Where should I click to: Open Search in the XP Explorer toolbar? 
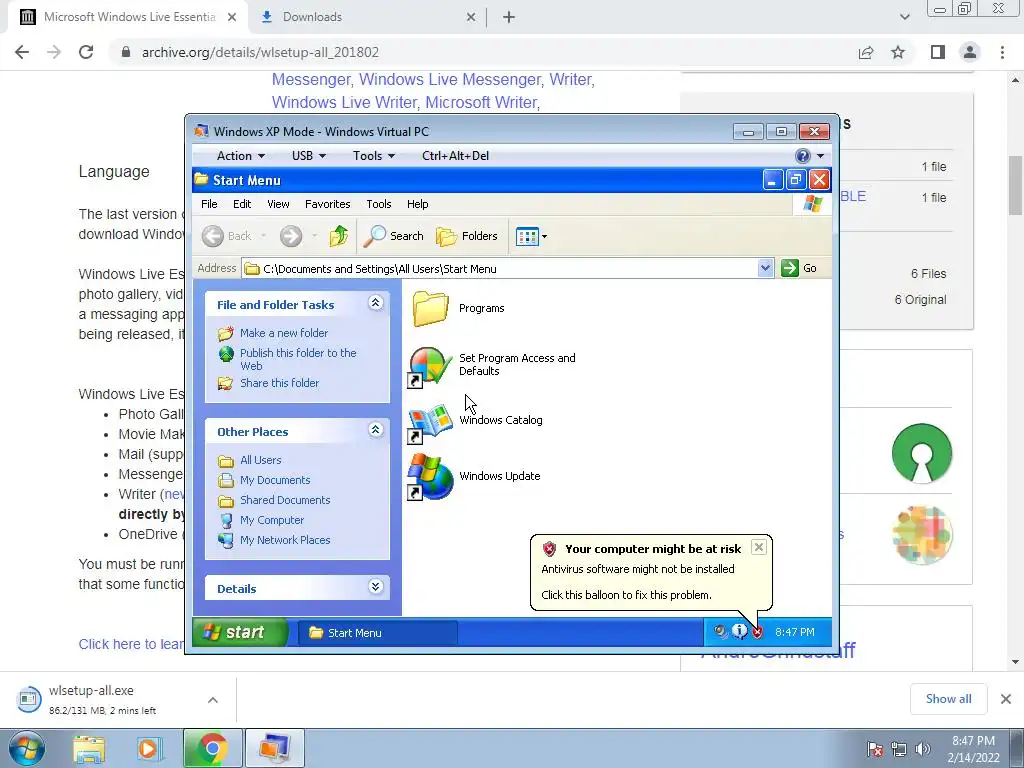[x=394, y=236]
